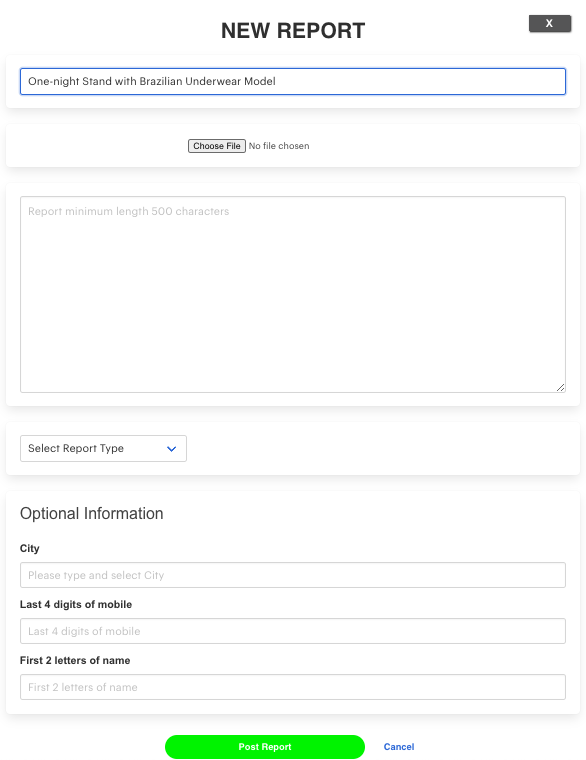Click the green Post Report button
Viewport: 586px width, 760px height.
[265, 746]
